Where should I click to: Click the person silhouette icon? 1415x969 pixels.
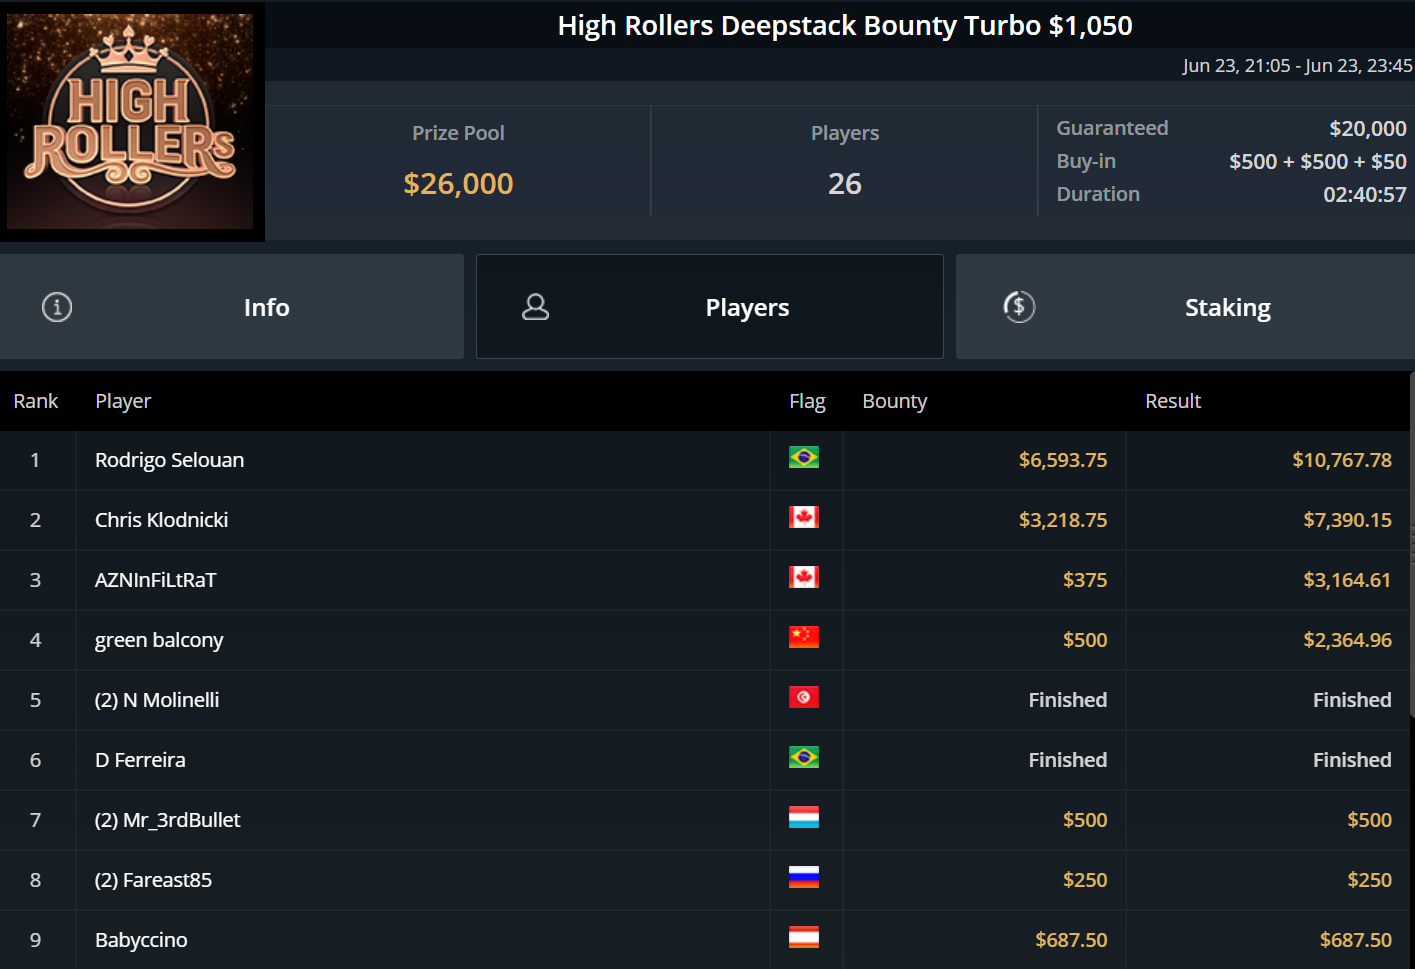tap(536, 307)
